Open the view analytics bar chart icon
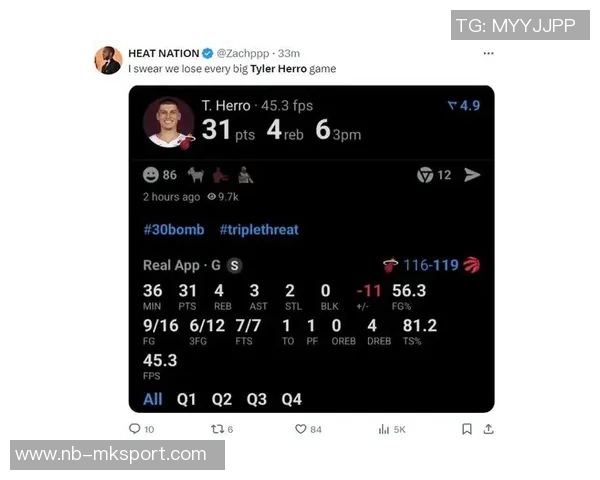 pyautogui.click(x=384, y=429)
